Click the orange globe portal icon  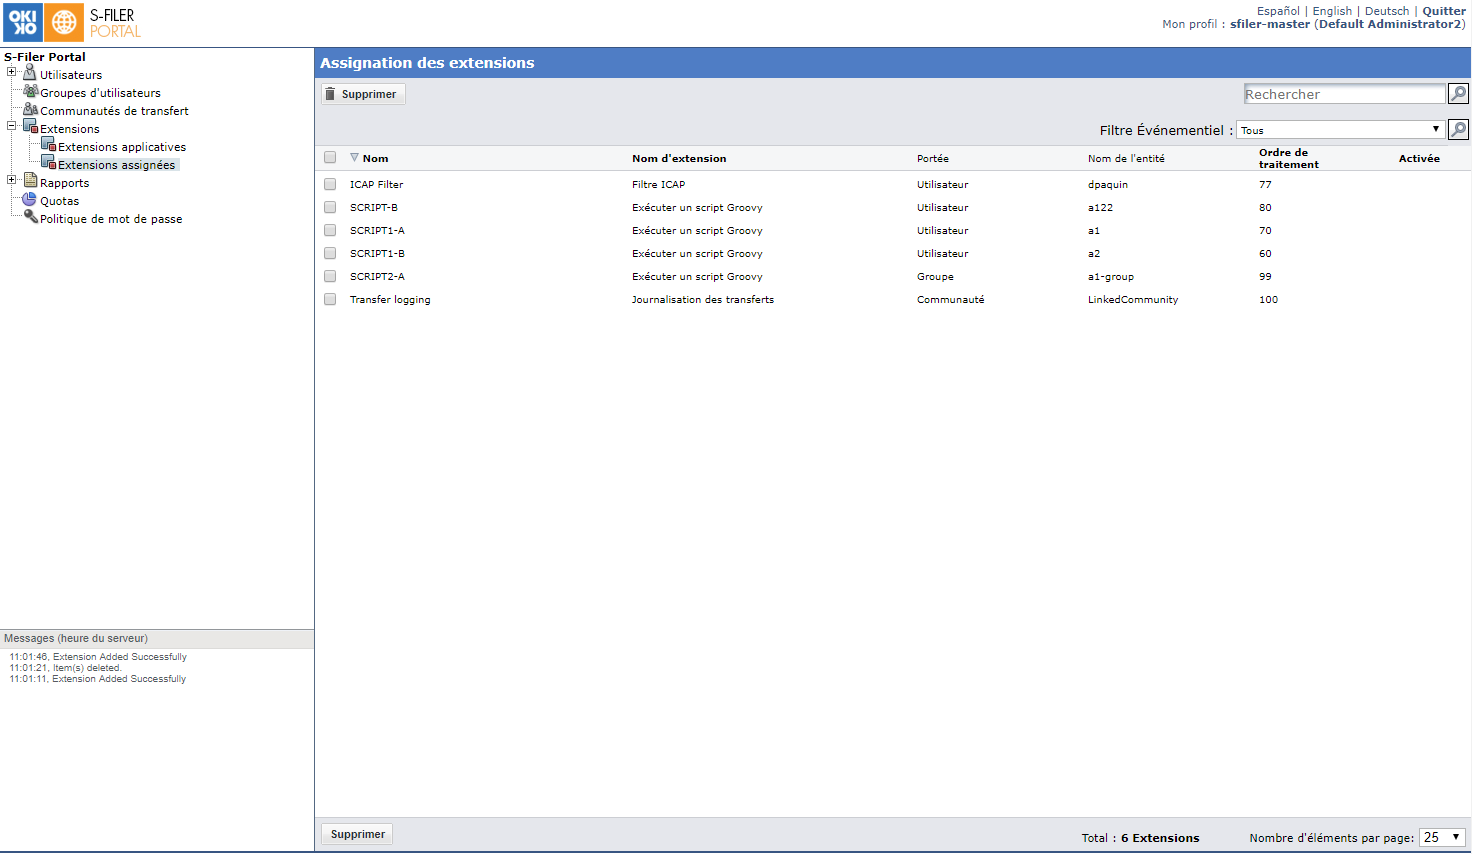pyautogui.click(x=64, y=22)
